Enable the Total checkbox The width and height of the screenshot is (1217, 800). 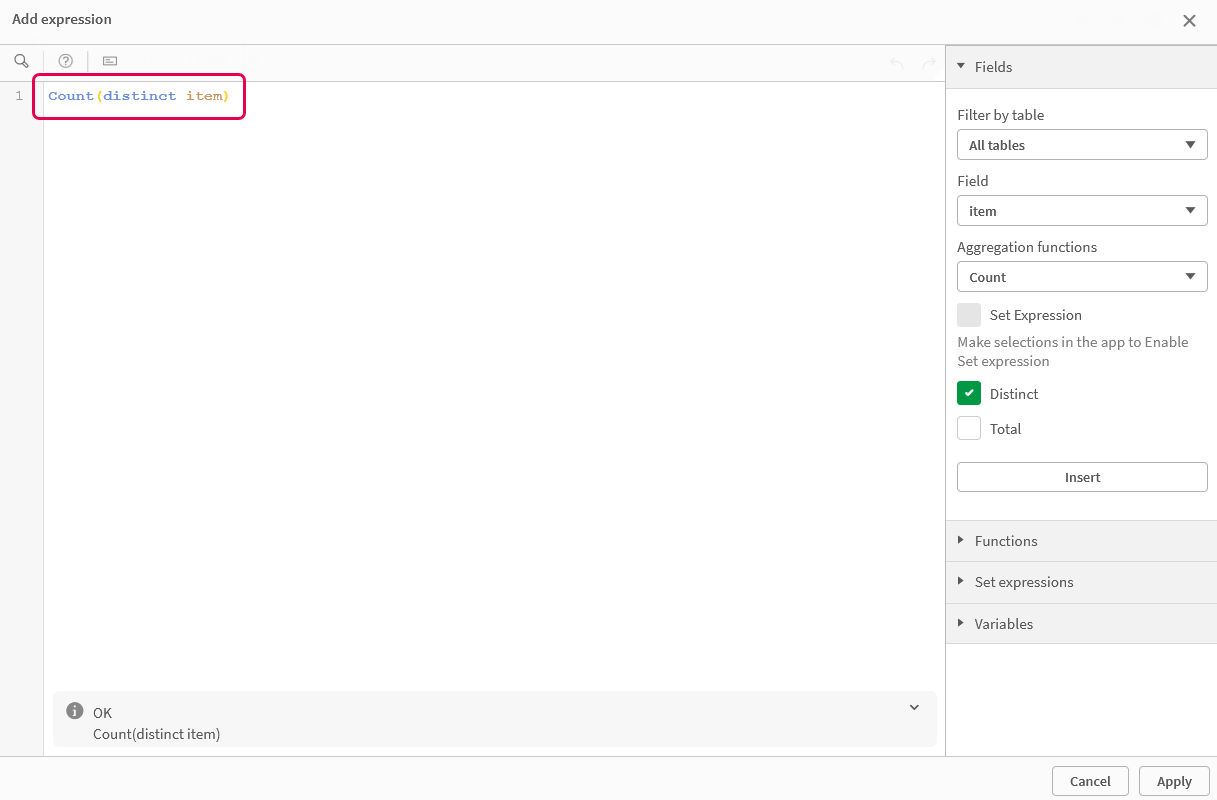point(969,428)
